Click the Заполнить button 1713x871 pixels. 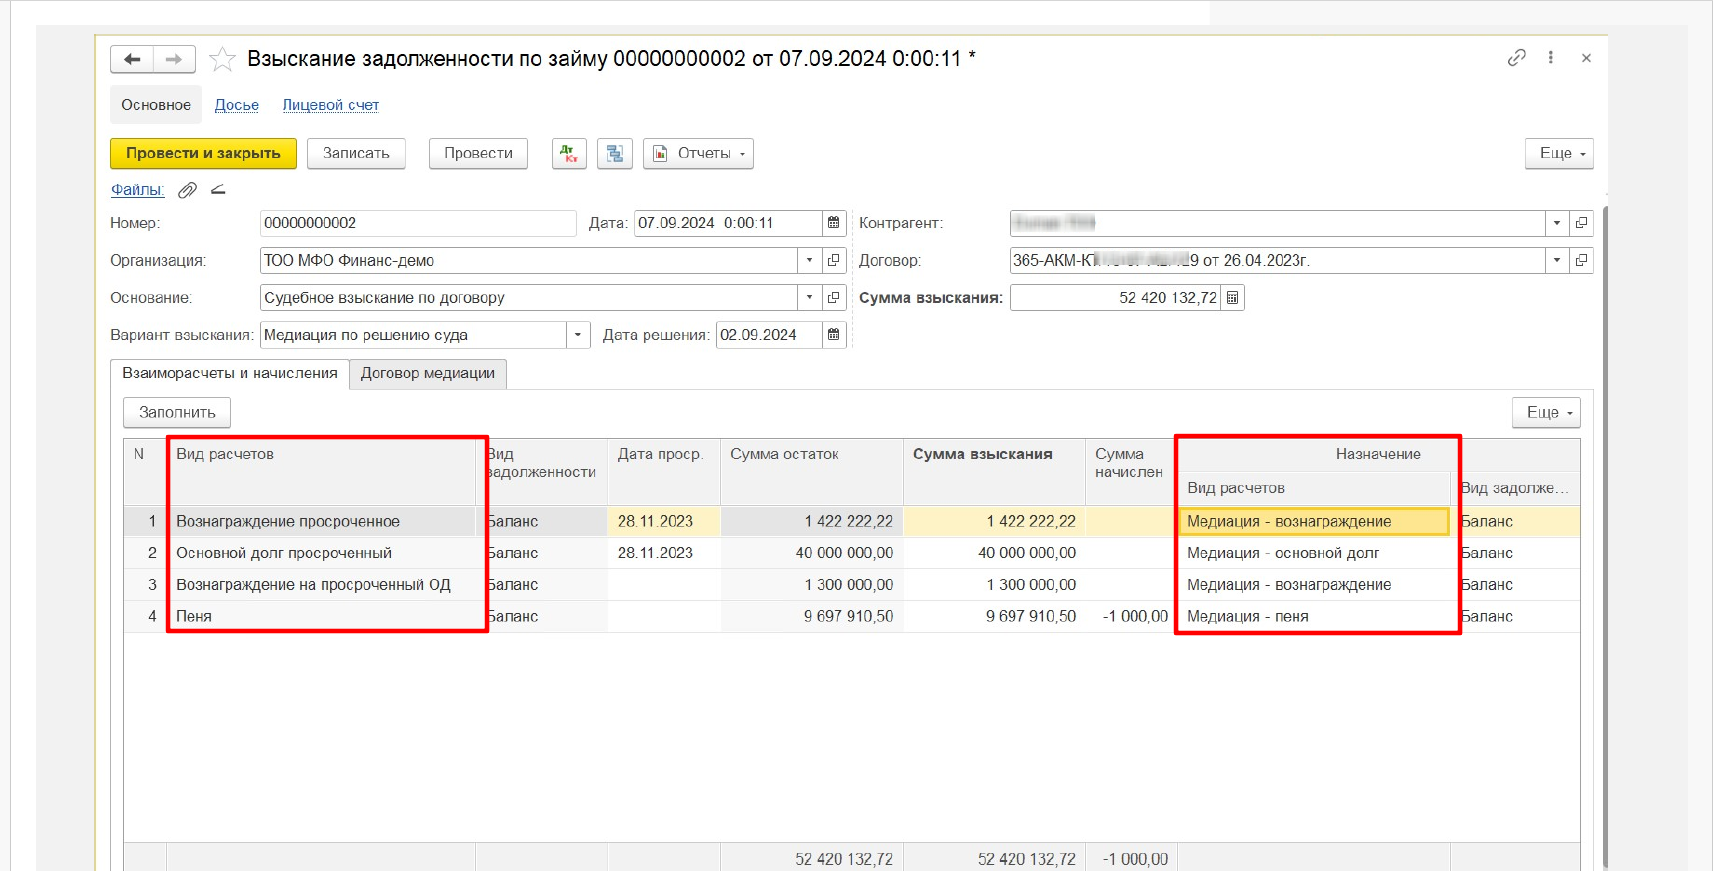point(177,412)
